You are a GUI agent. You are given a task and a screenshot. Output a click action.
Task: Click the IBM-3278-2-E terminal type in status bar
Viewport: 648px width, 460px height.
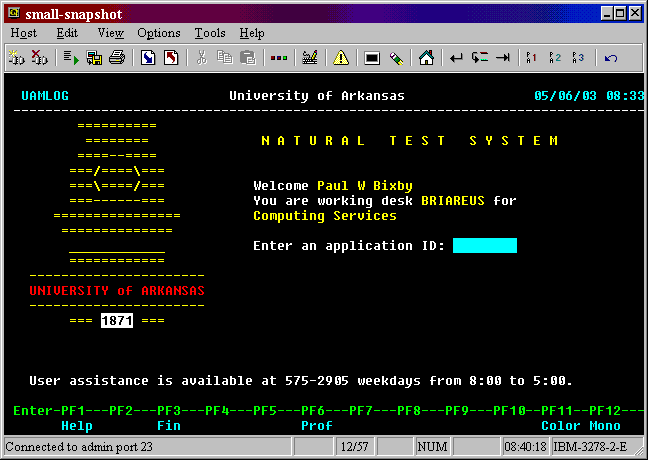590,447
